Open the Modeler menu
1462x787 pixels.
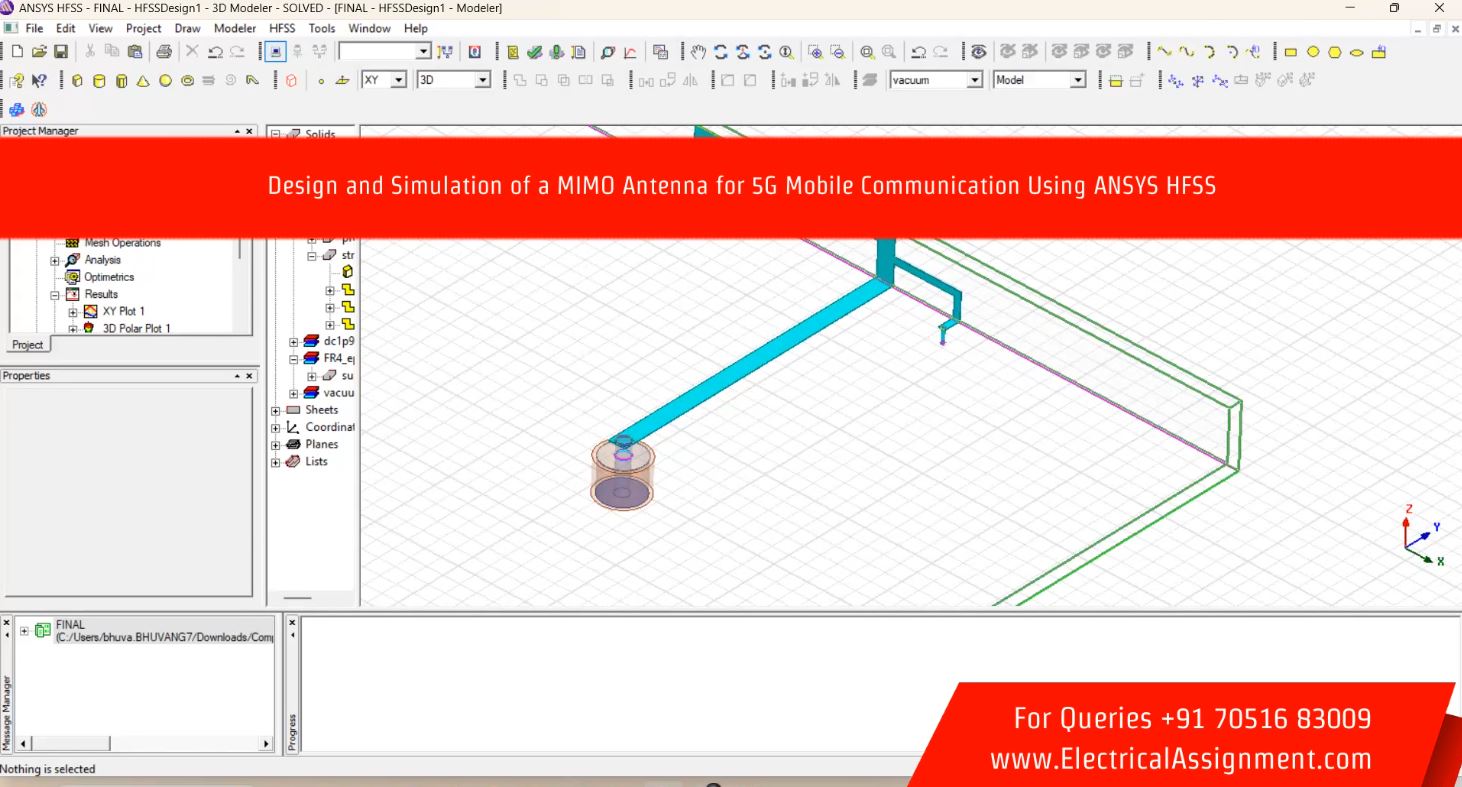pos(235,29)
